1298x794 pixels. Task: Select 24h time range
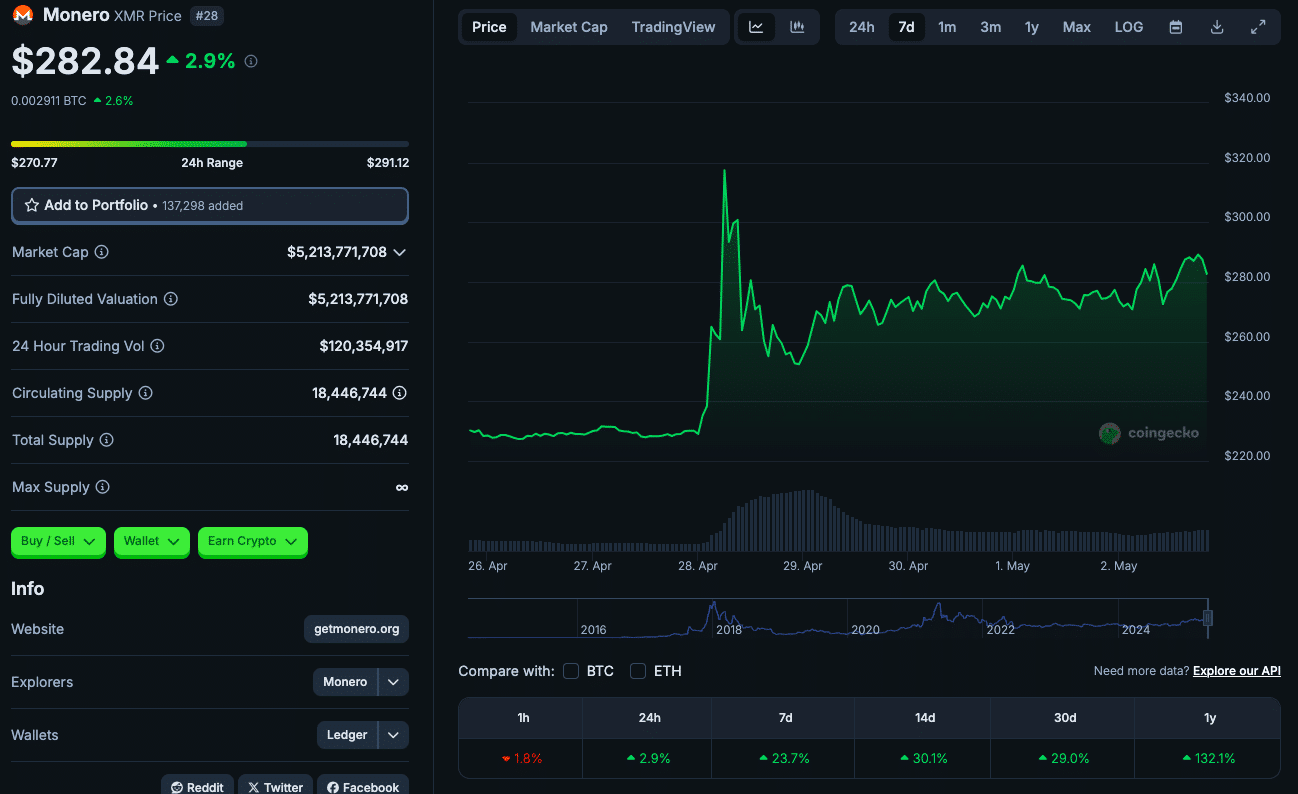862,27
